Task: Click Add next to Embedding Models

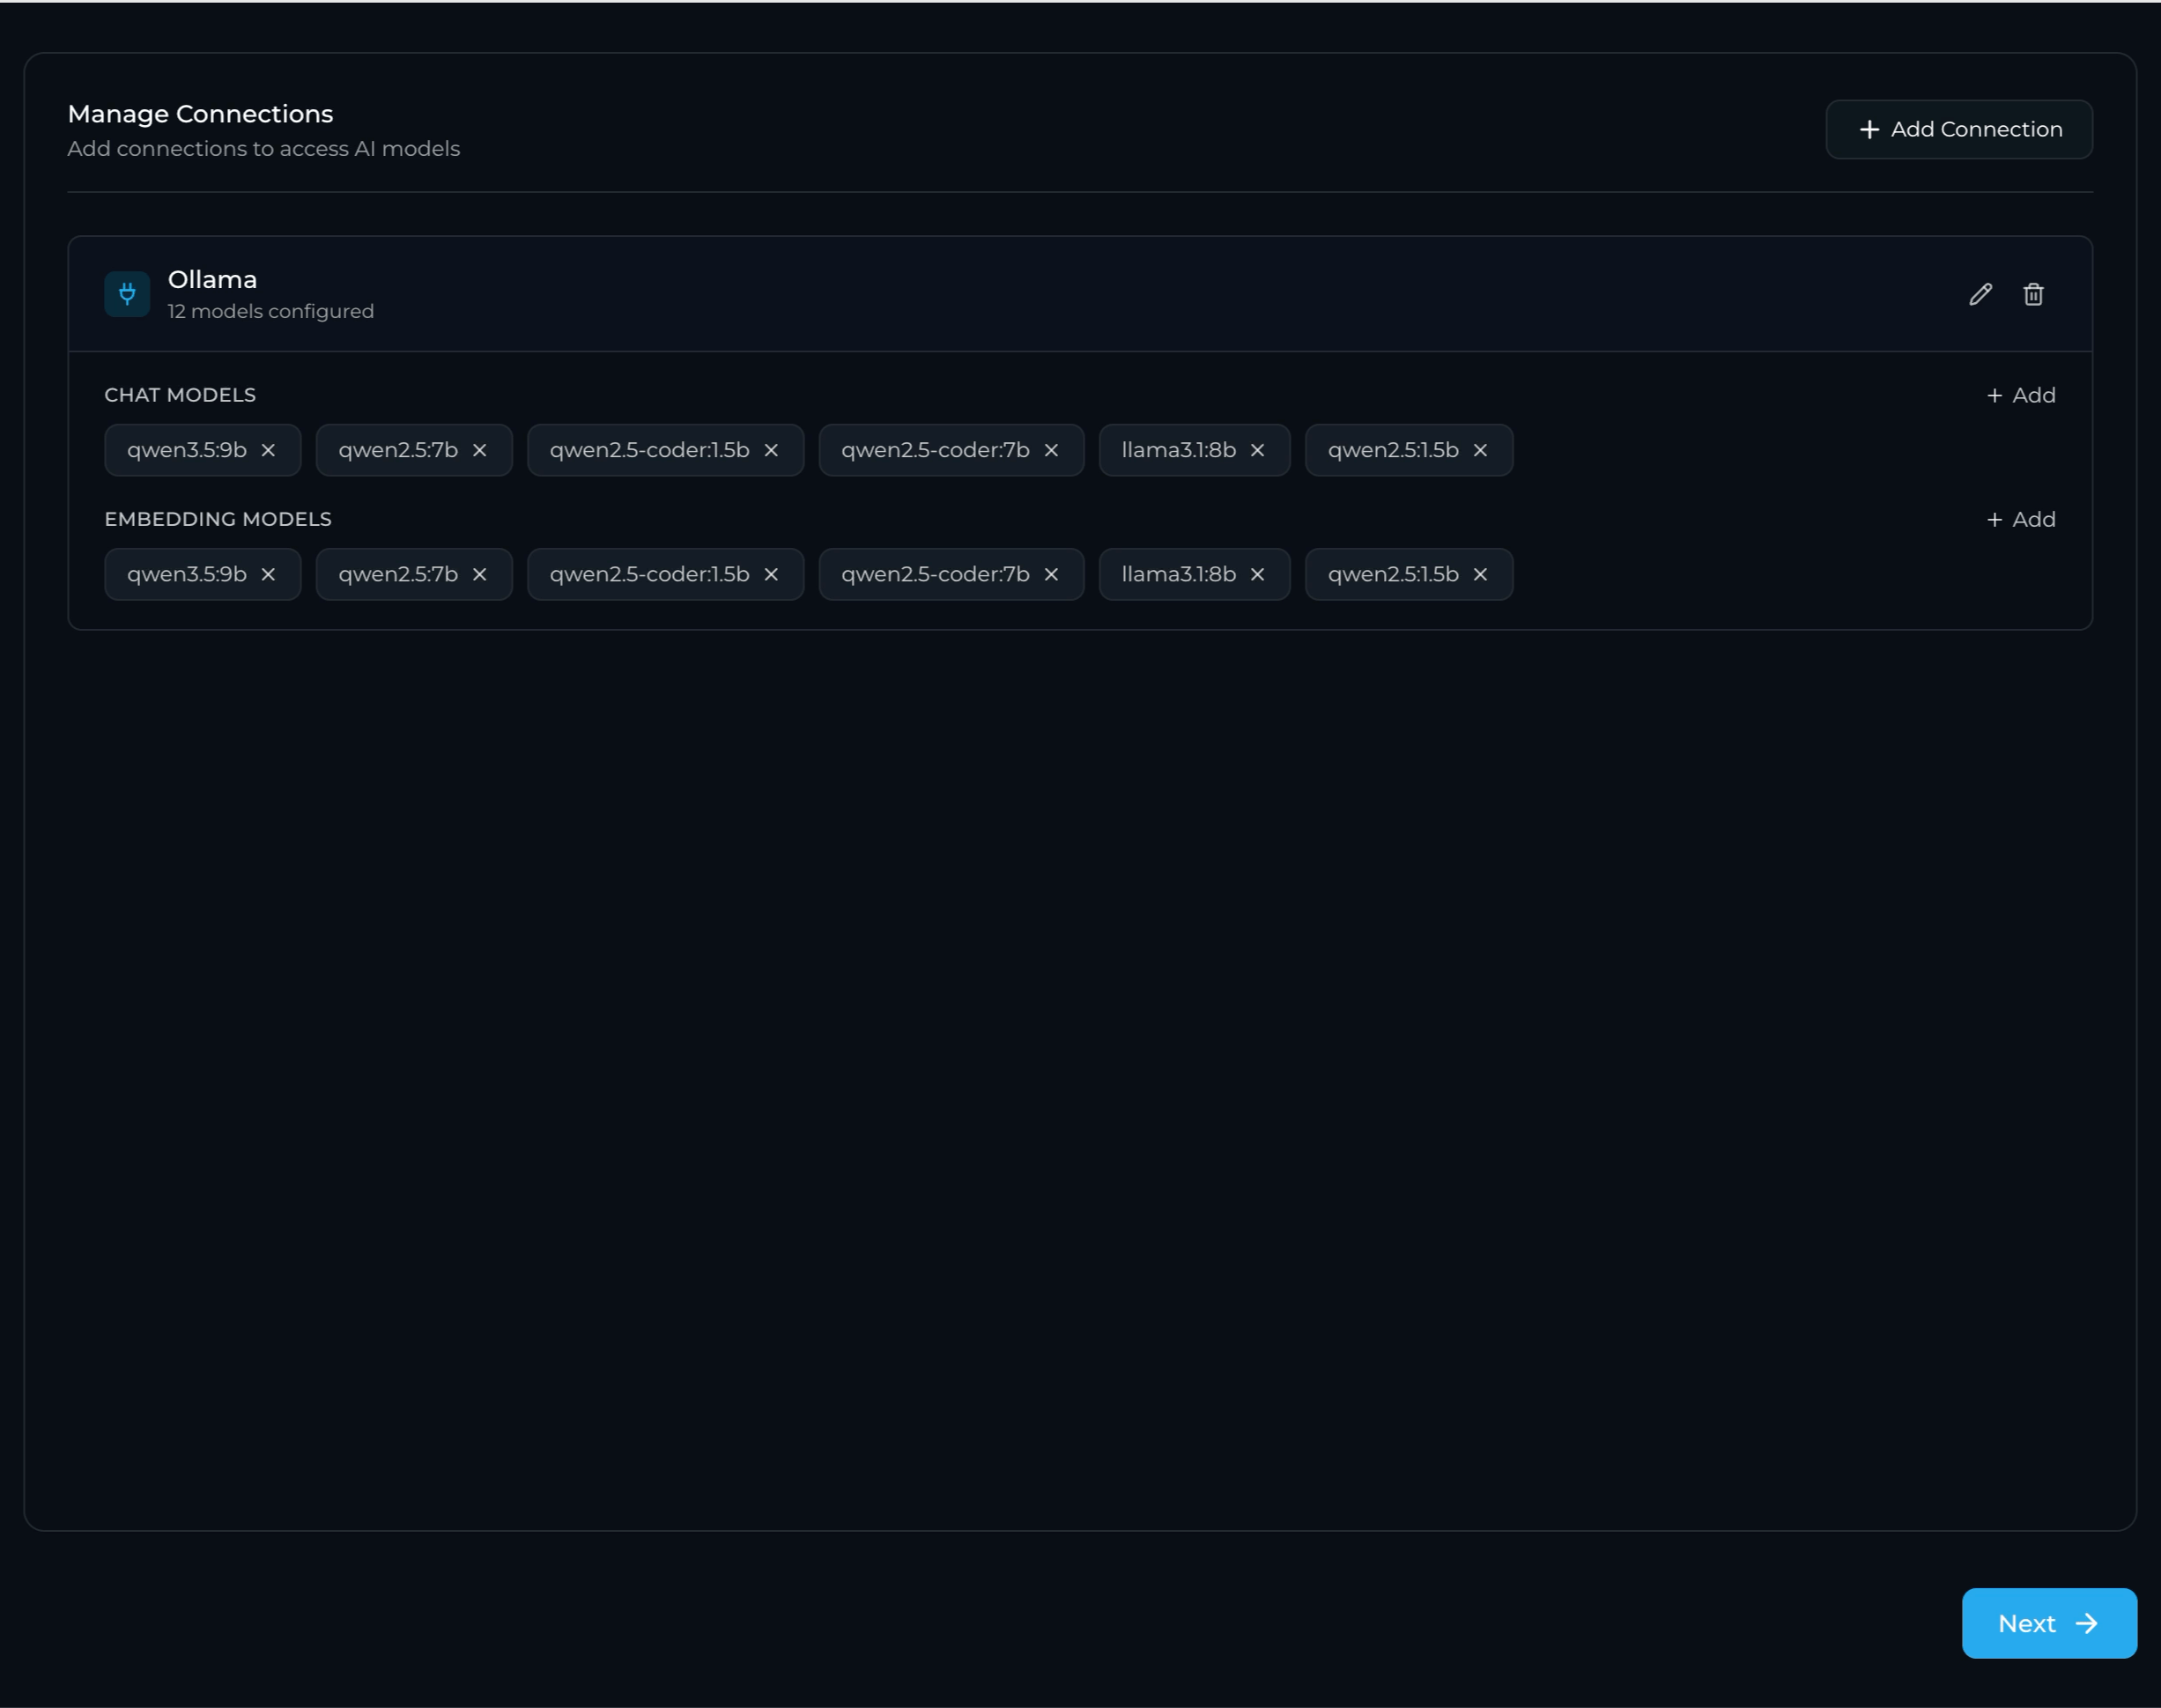Action: pyautogui.click(x=2019, y=518)
